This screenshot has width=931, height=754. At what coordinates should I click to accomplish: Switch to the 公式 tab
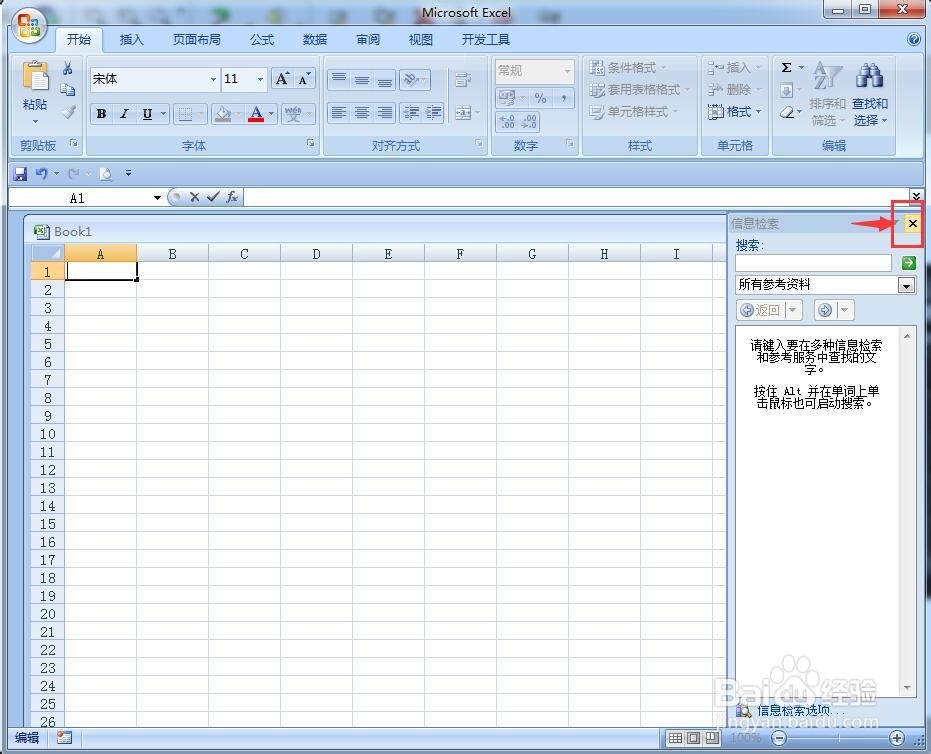262,40
